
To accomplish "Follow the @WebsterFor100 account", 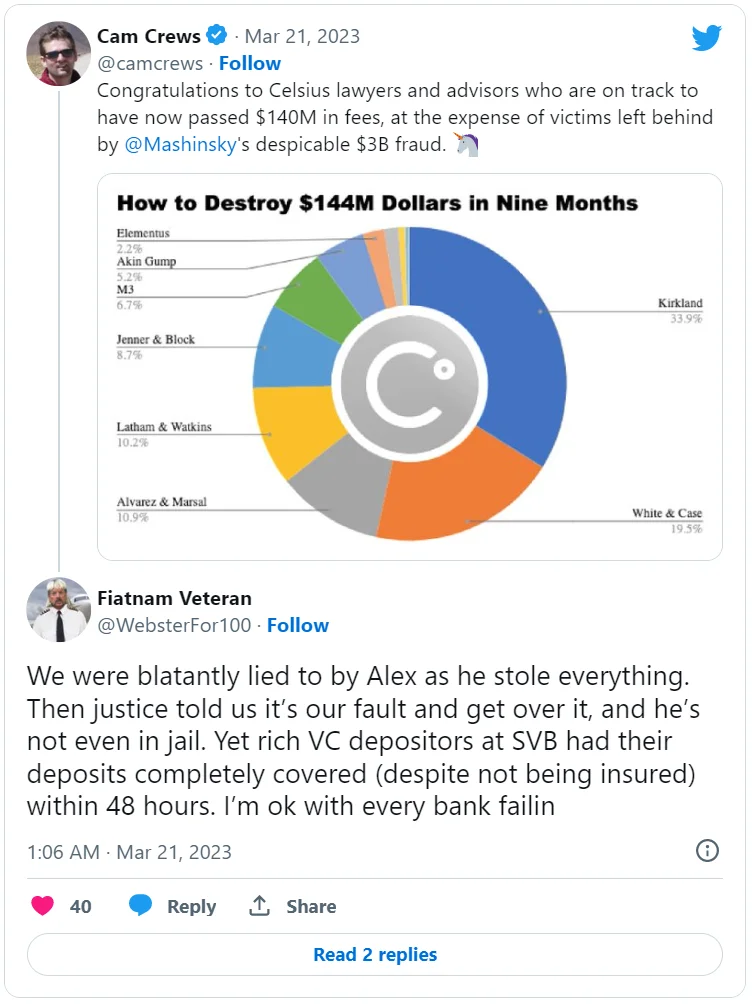I will point(298,625).
